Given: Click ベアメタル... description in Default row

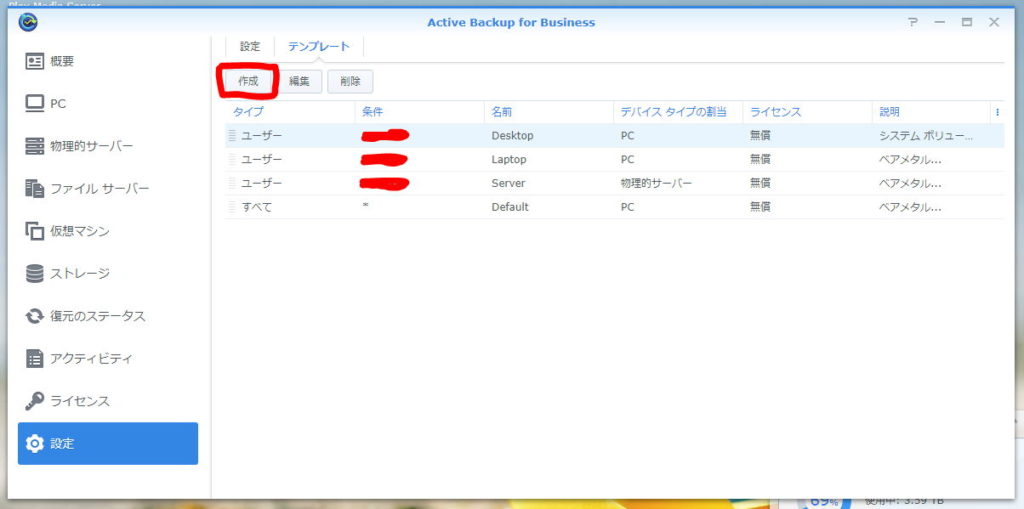Looking at the screenshot, I should [x=910, y=207].
